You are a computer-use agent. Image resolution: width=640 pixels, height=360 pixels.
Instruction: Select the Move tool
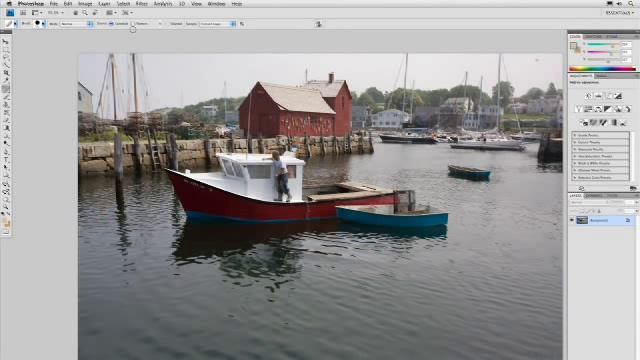point(6,42)
